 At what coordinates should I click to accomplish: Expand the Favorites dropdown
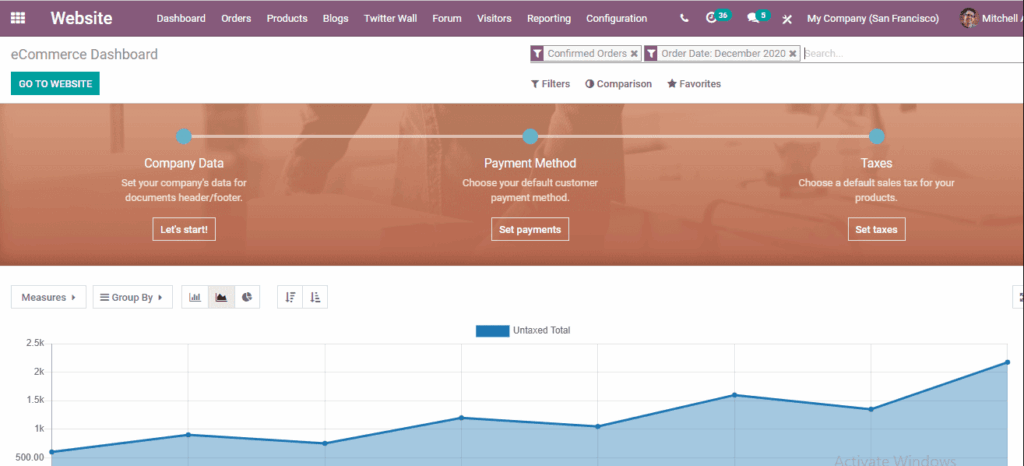pyautogui.click(x=694, y=84)
